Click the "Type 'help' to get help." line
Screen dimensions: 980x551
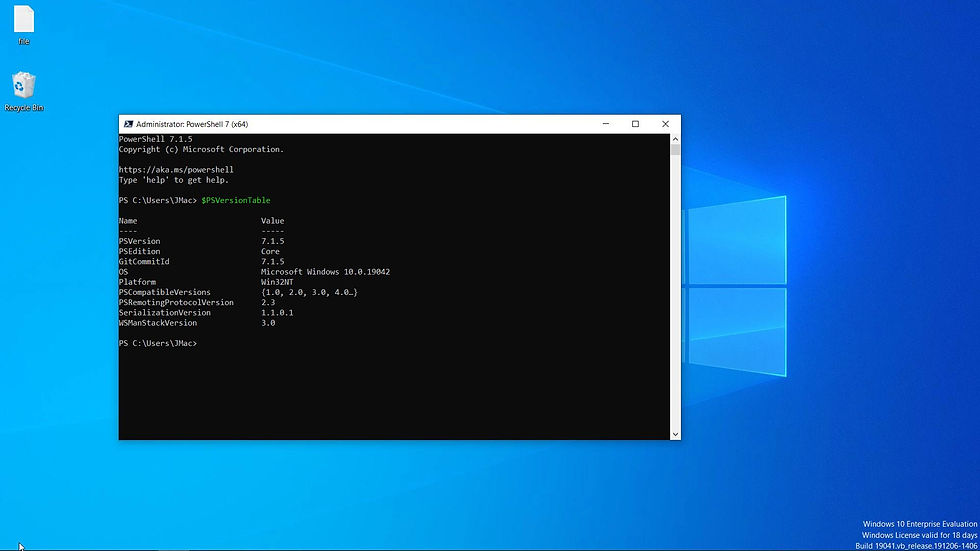pos(174,180)
